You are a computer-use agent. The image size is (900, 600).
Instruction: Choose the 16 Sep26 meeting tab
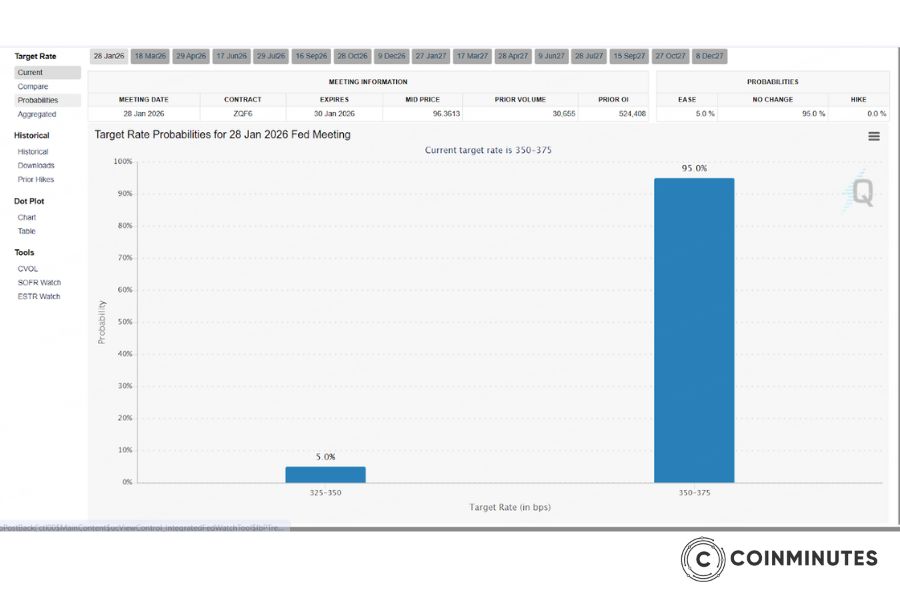(311, 56)
